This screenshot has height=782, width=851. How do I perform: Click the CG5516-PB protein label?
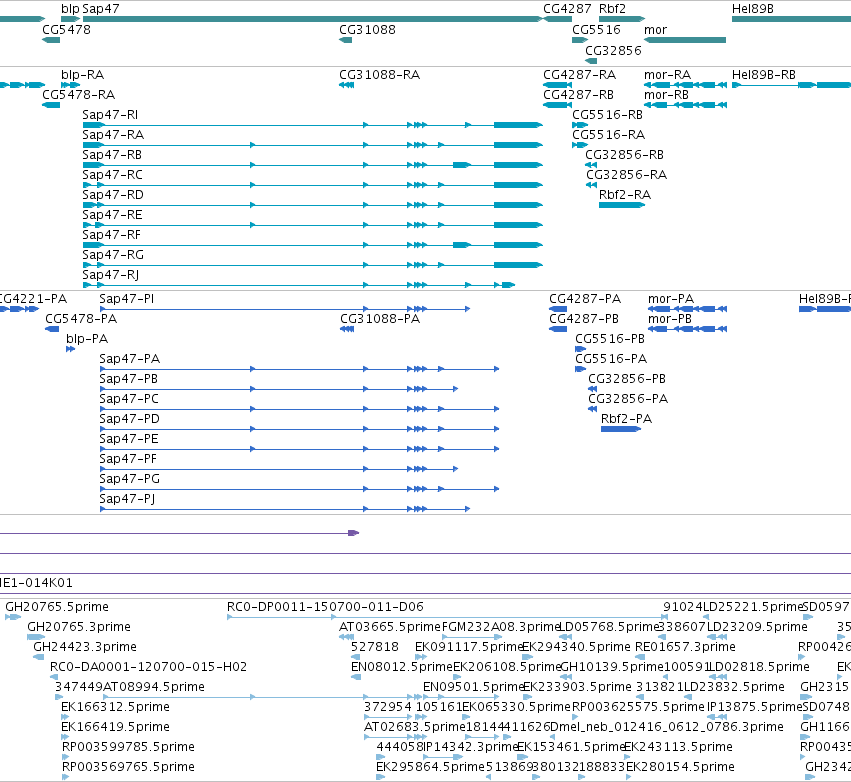tap(610, 339)
